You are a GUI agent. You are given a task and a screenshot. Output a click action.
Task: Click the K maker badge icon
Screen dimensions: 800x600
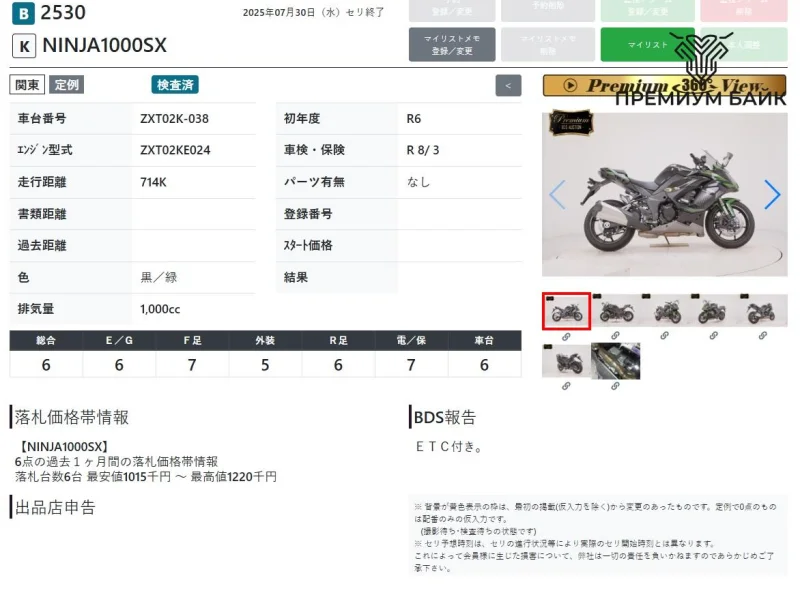point(24,46)
